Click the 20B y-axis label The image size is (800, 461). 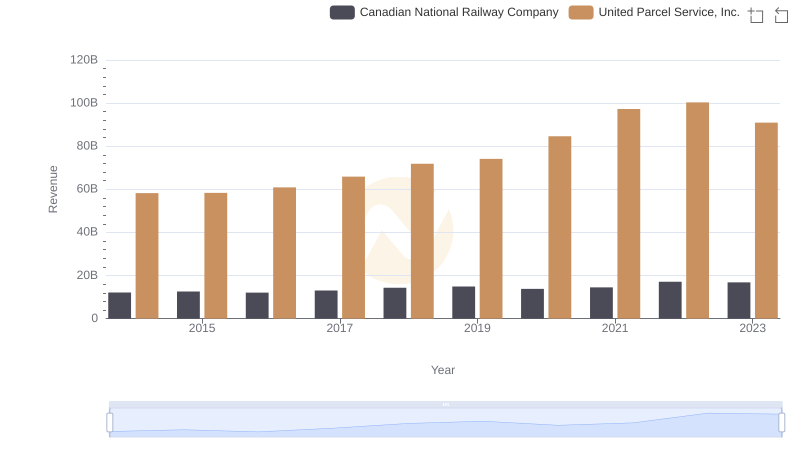click(x=87, y=275)
